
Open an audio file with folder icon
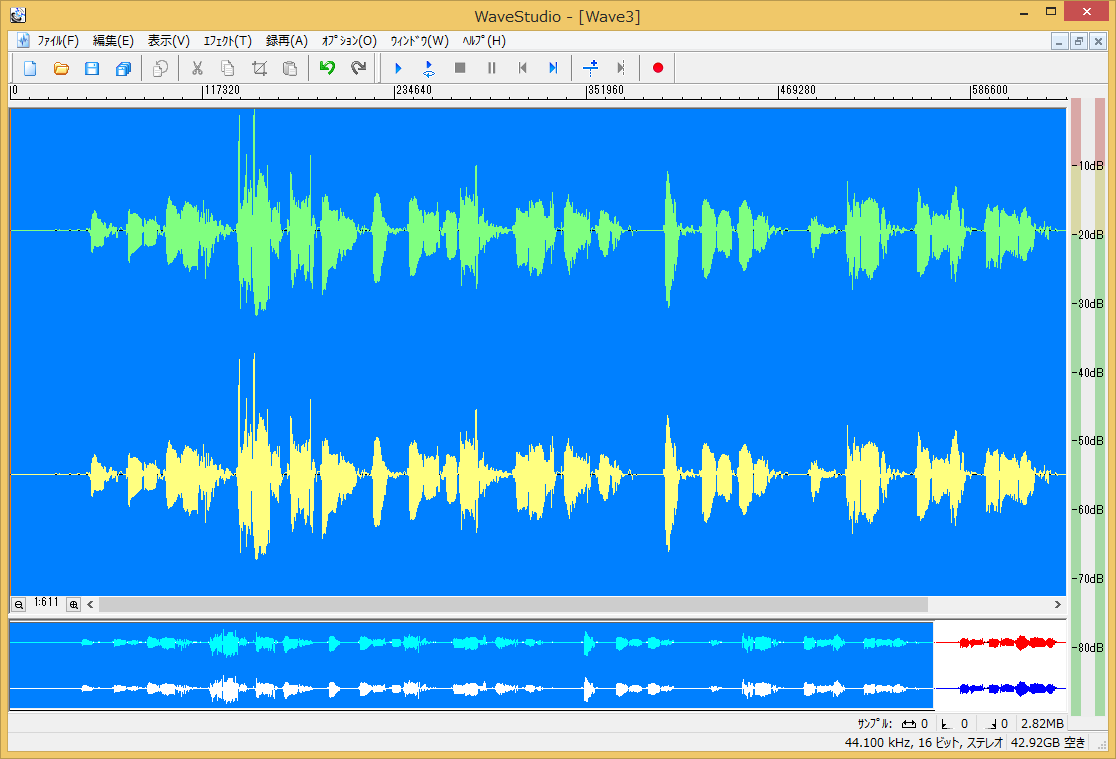coord(61,68)
